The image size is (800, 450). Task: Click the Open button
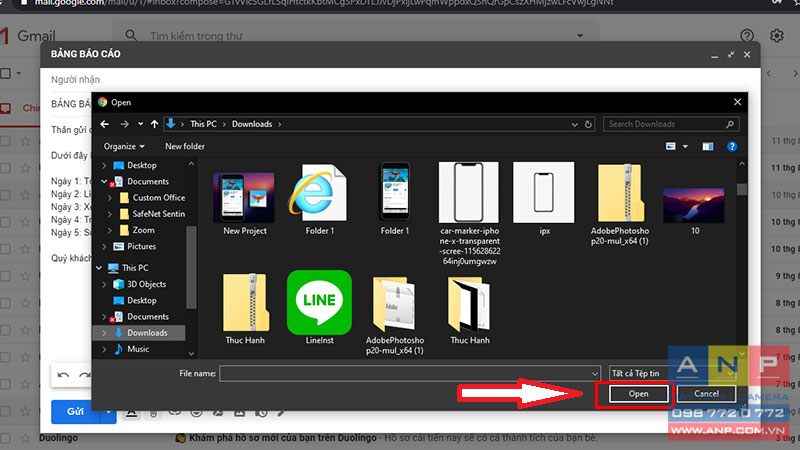(638, 394)
